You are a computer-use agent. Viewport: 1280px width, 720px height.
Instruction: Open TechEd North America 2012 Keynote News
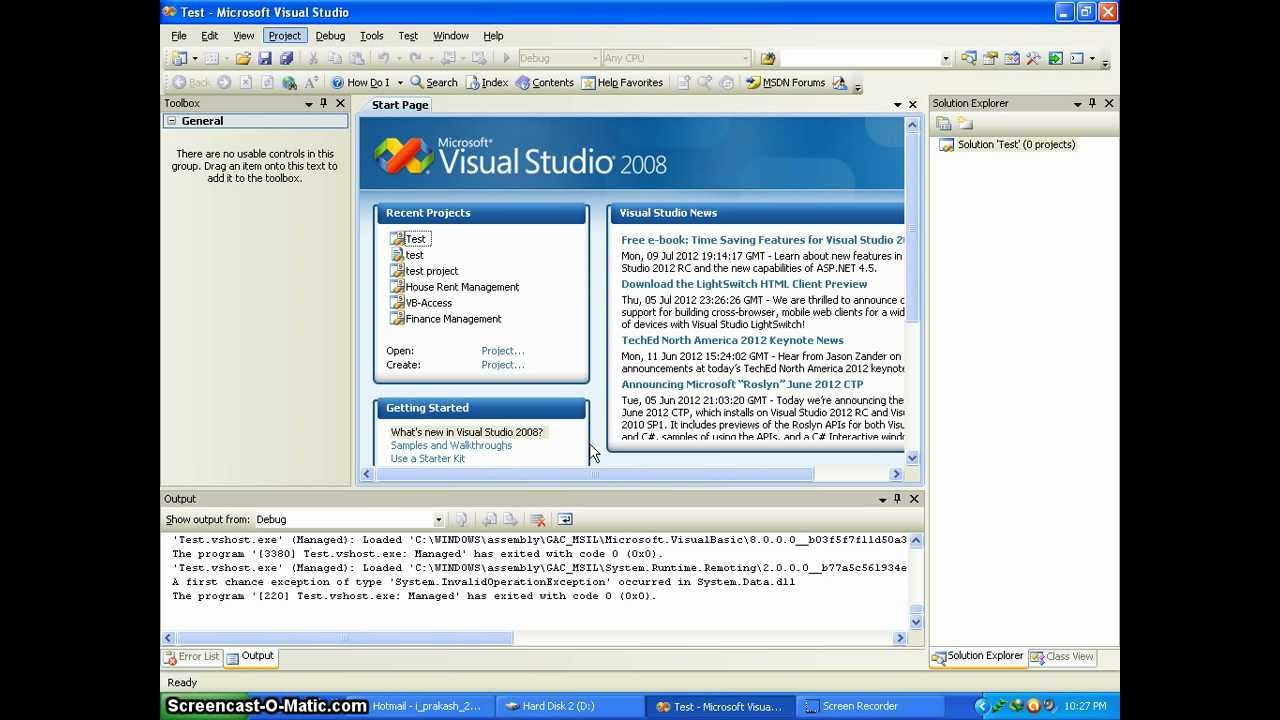(x=732, y=340)
